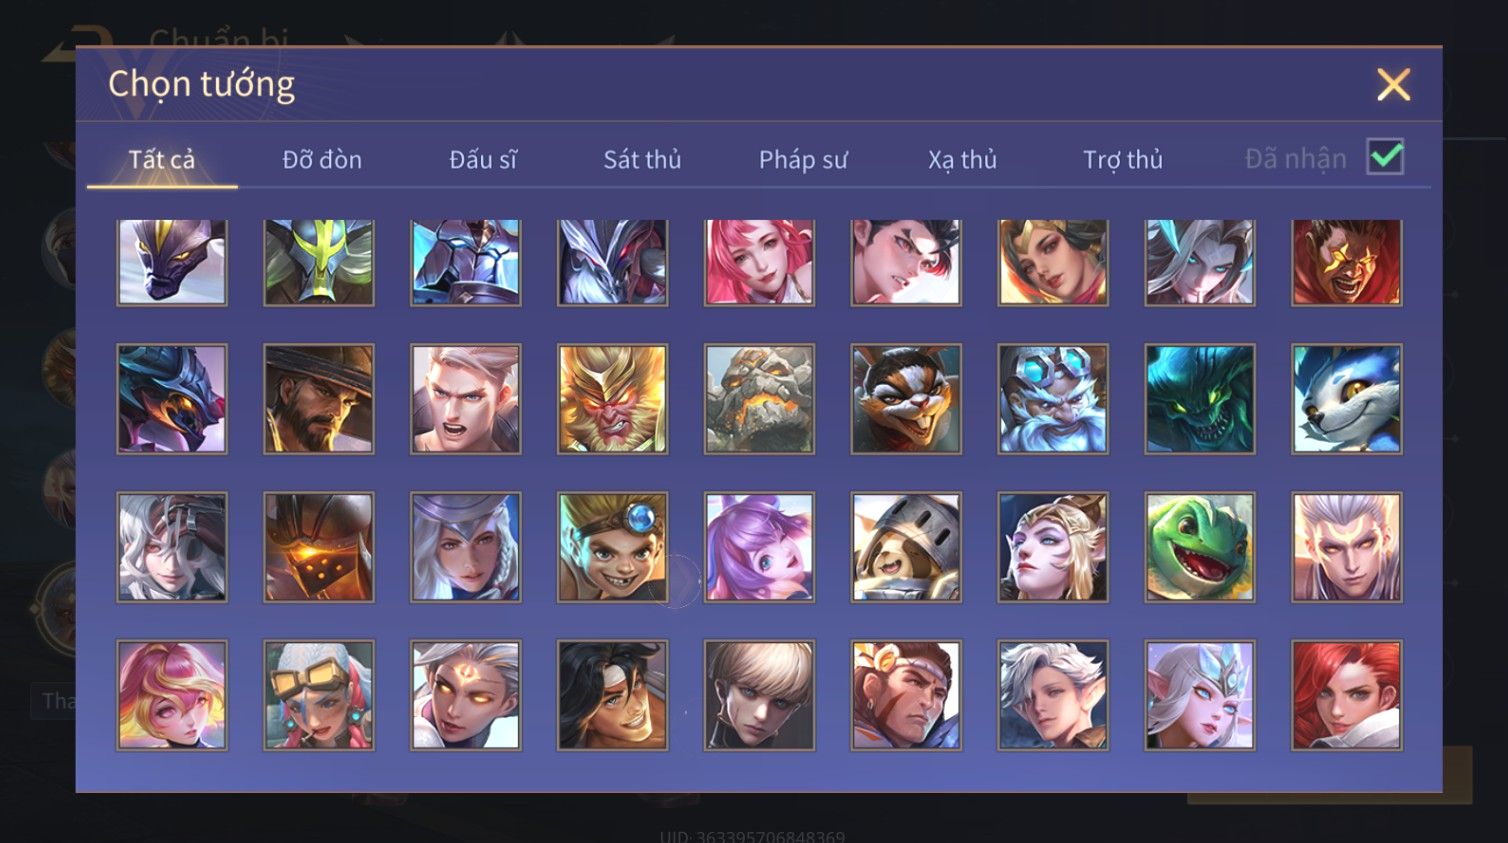Screen dimensions: 1508x843
Task: Filter by the Xạ thủ tab
Action: coord(962,159)
